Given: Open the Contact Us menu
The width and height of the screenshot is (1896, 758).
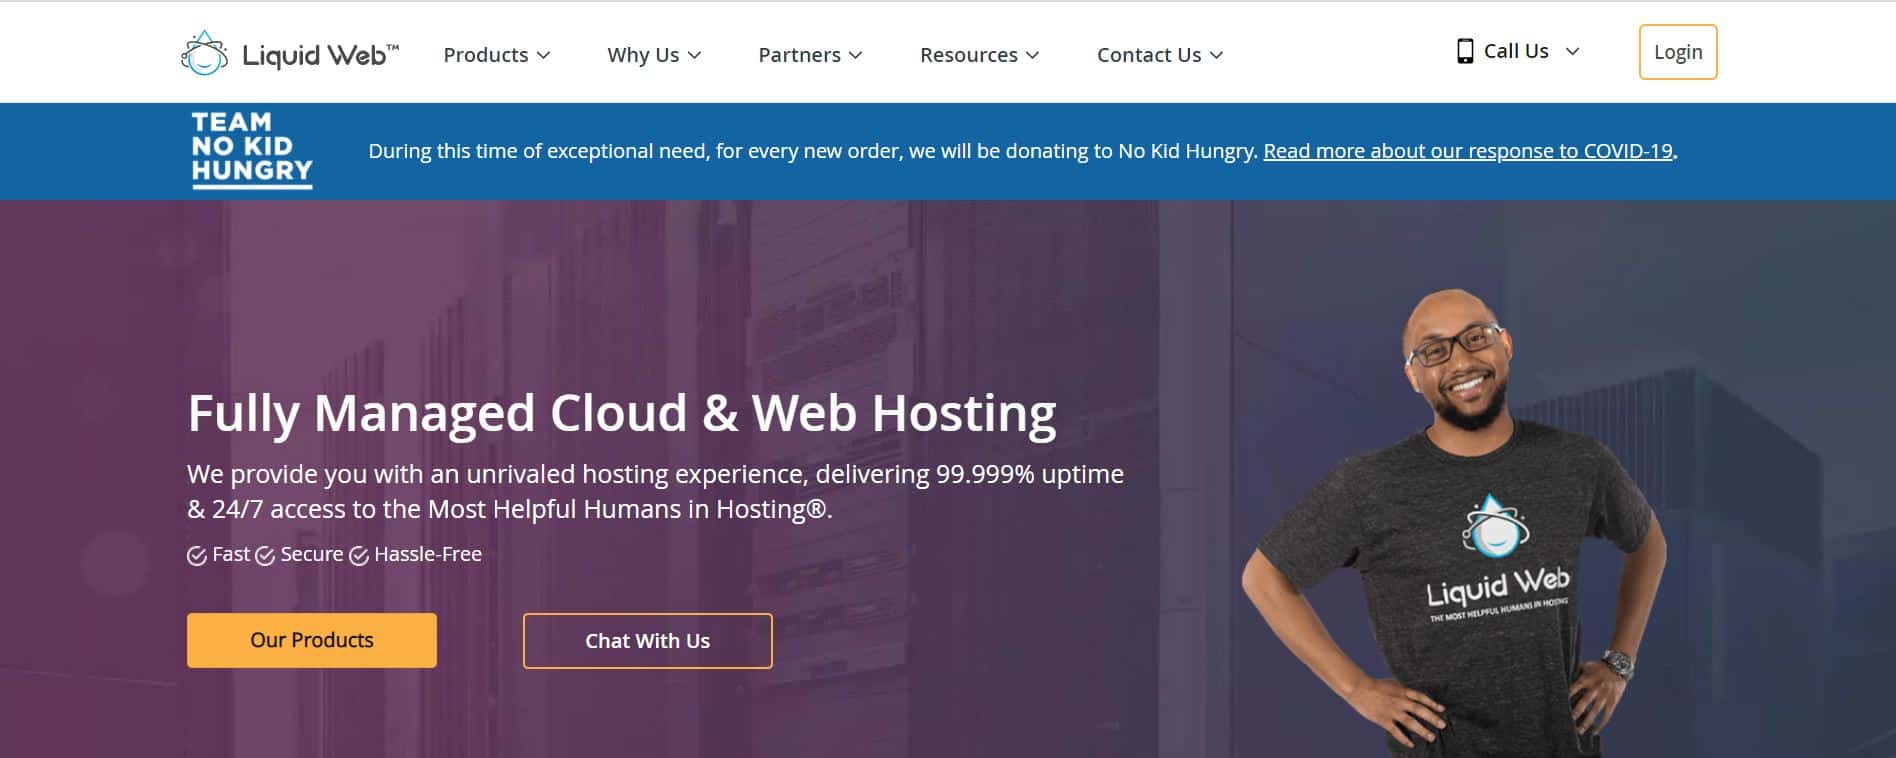Looking at the screenshot, I should pos(1160,55).
